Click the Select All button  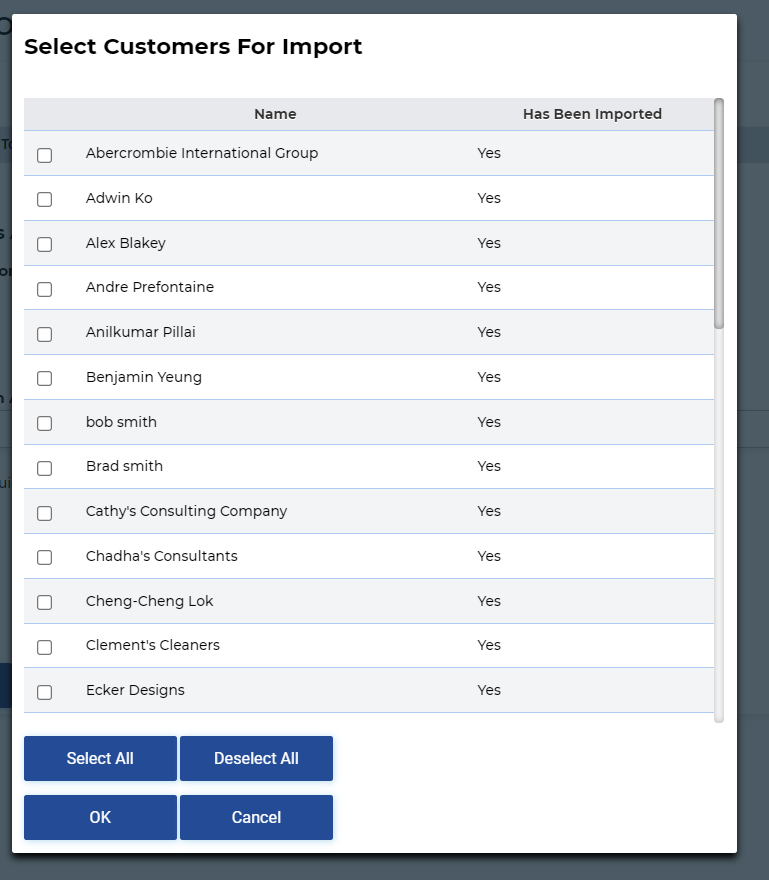100,758
